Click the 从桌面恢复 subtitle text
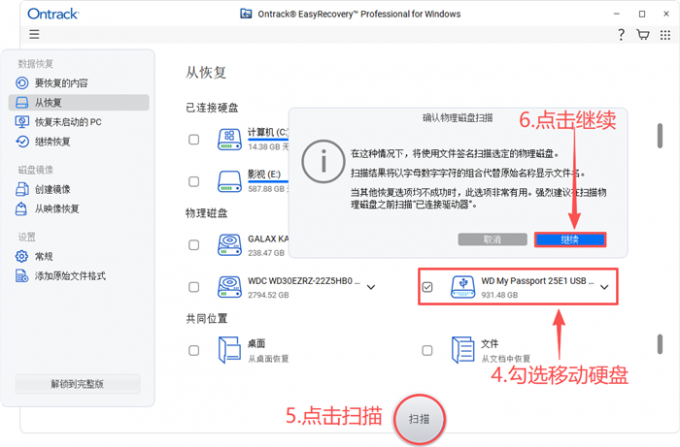680x447 pixels. pos(268,359)
